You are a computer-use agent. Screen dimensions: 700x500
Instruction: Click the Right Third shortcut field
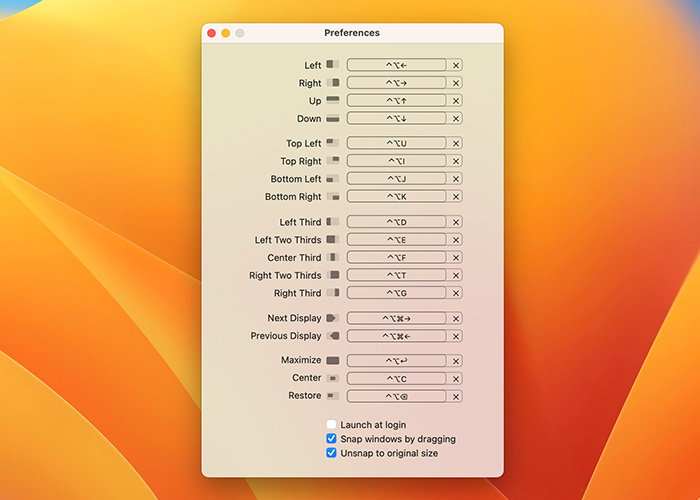(x=396, y=293)
